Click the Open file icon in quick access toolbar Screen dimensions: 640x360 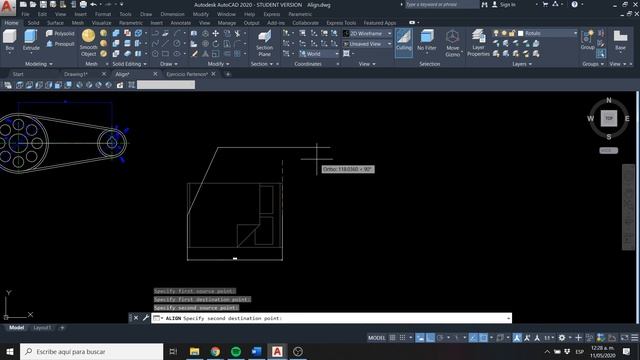(x=33, y=4)
